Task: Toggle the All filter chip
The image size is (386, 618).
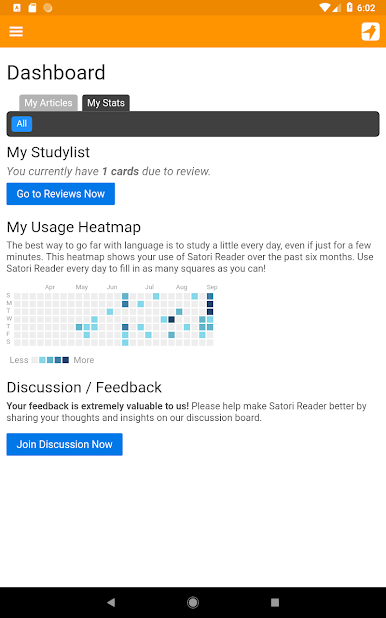Action: 22,124
